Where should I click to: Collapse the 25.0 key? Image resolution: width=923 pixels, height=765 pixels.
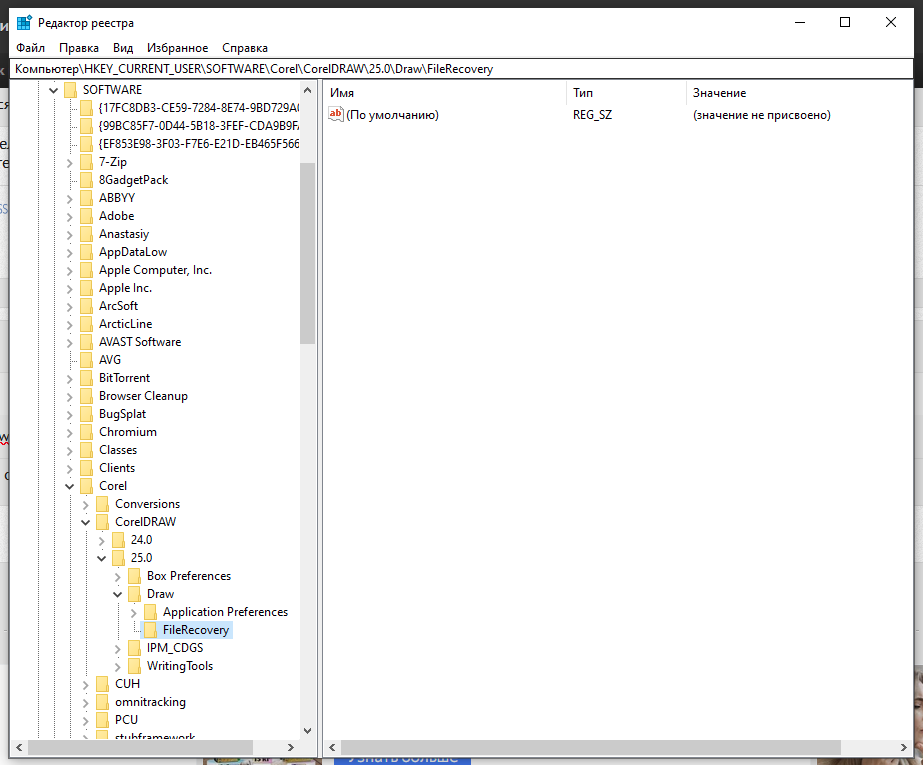pos(102,558)
